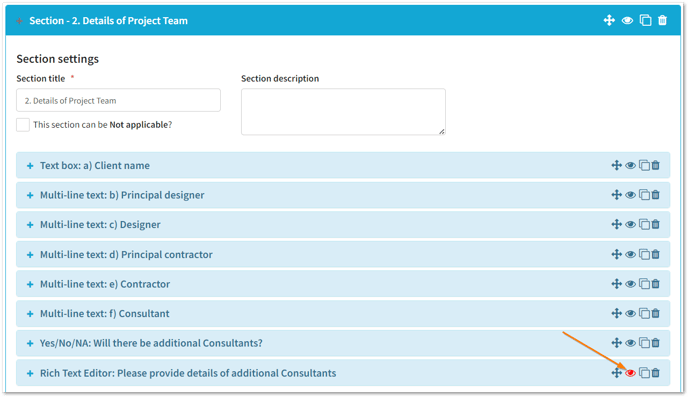
Task: Copy the Principal designer field
Action: (644, 195)
